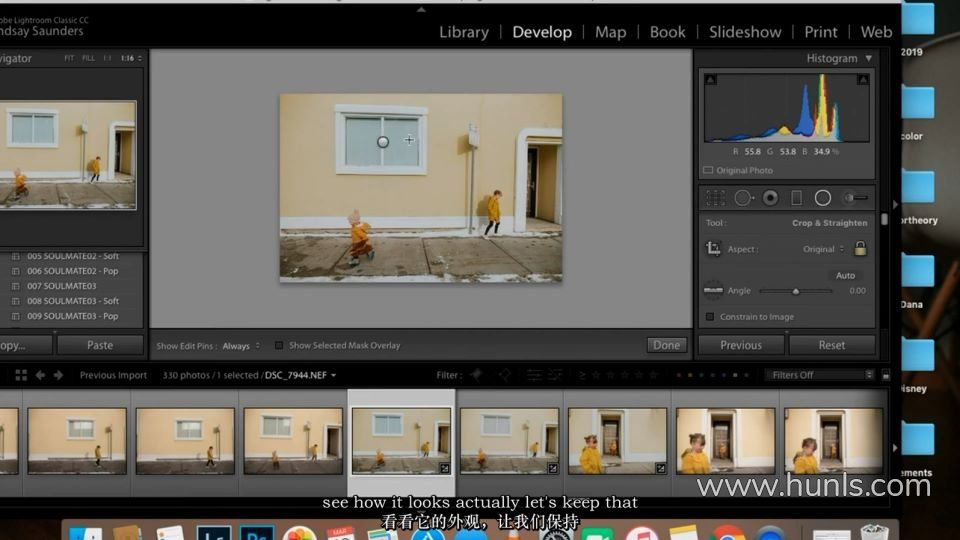
Task: Click the go forward arrow above filmstrip
Action: 58,375
